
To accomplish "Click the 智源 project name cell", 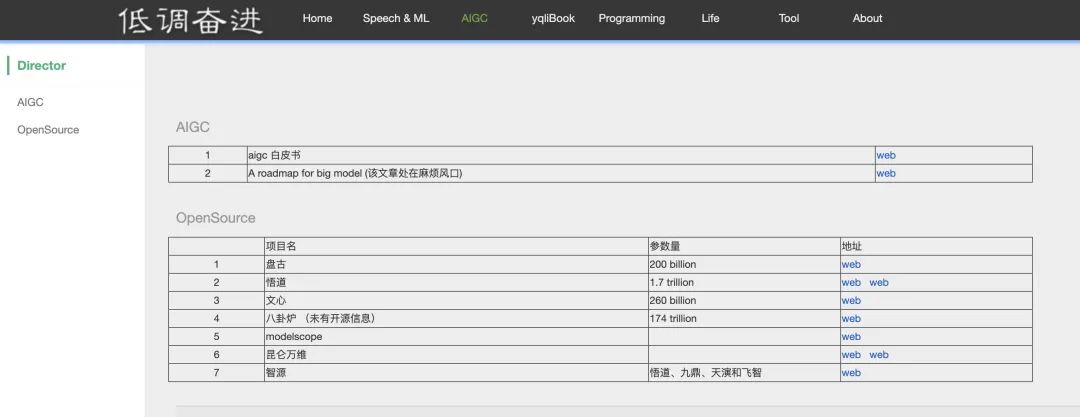I will tap(456, 372).
